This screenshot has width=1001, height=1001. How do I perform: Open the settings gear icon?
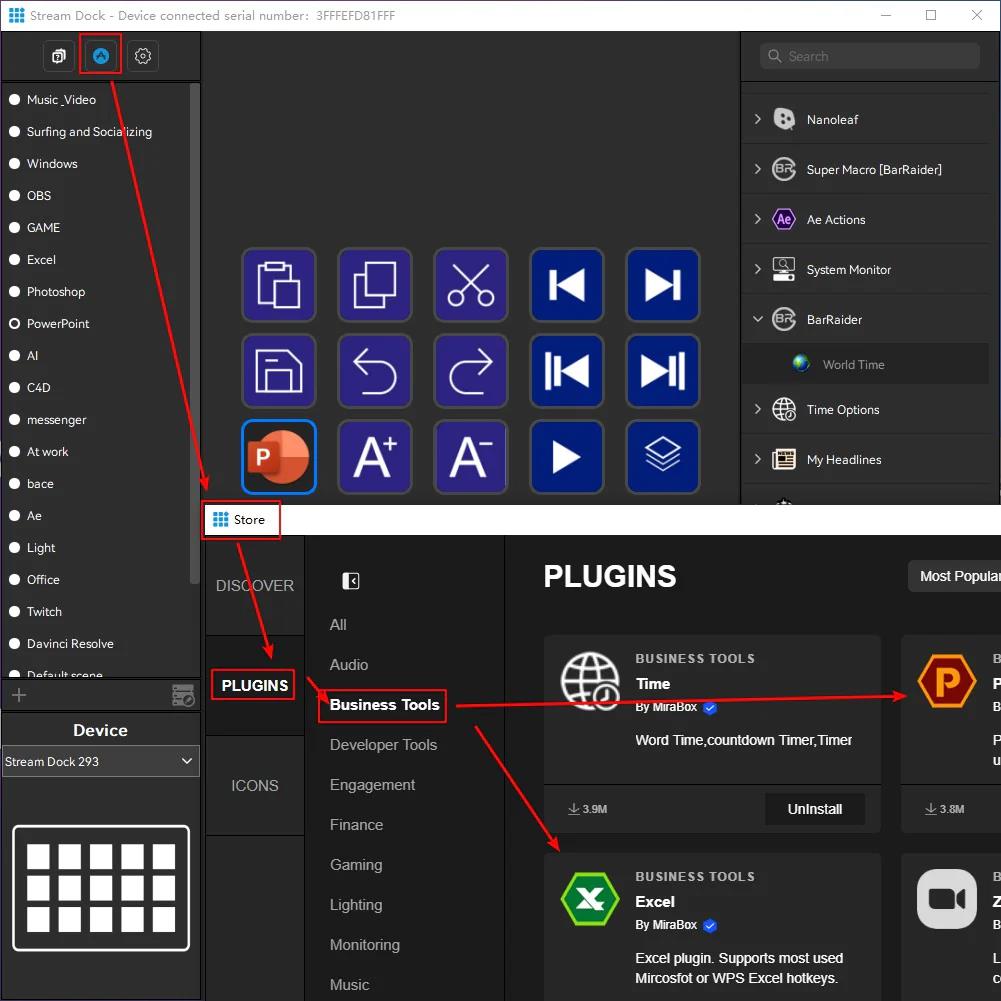143,56
